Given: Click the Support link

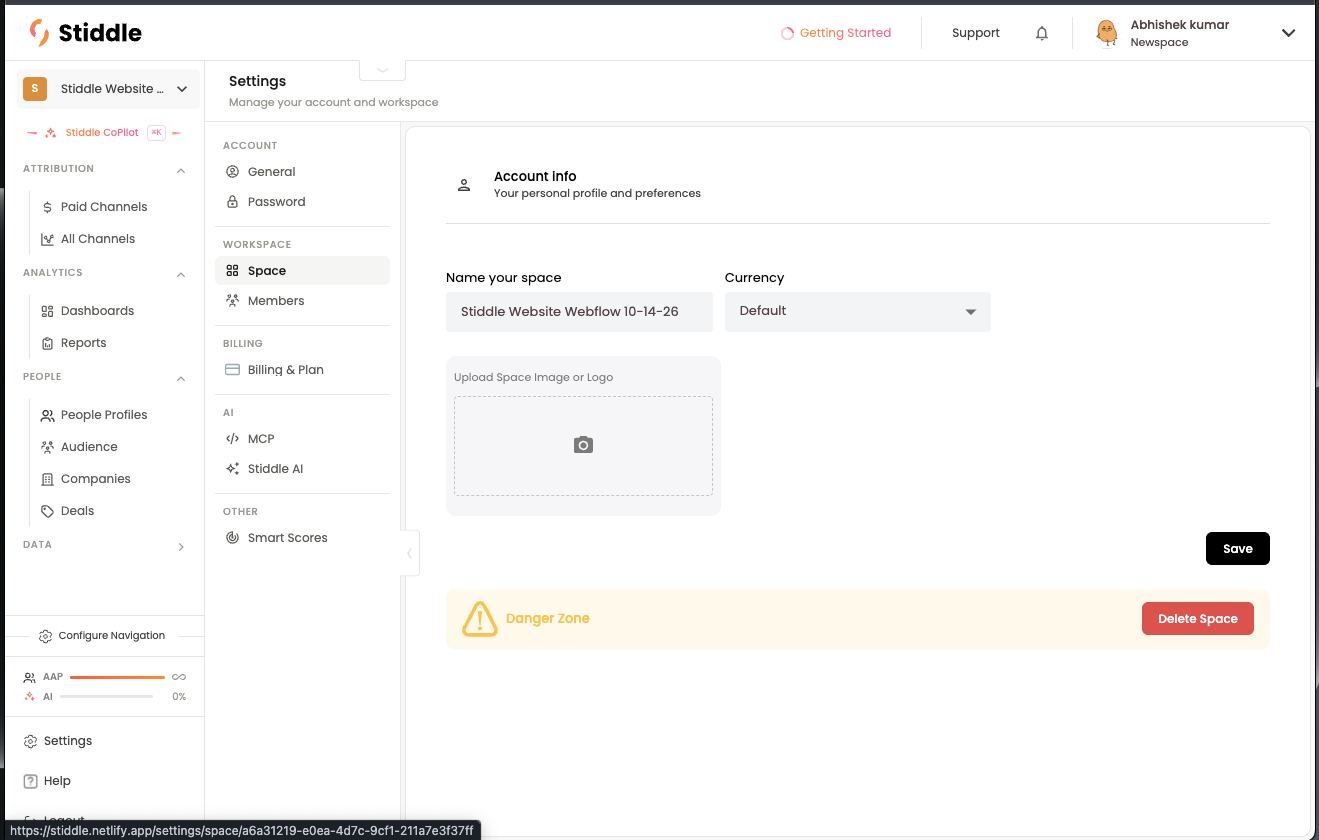Looking at the screenshot, I should point(976,33).
